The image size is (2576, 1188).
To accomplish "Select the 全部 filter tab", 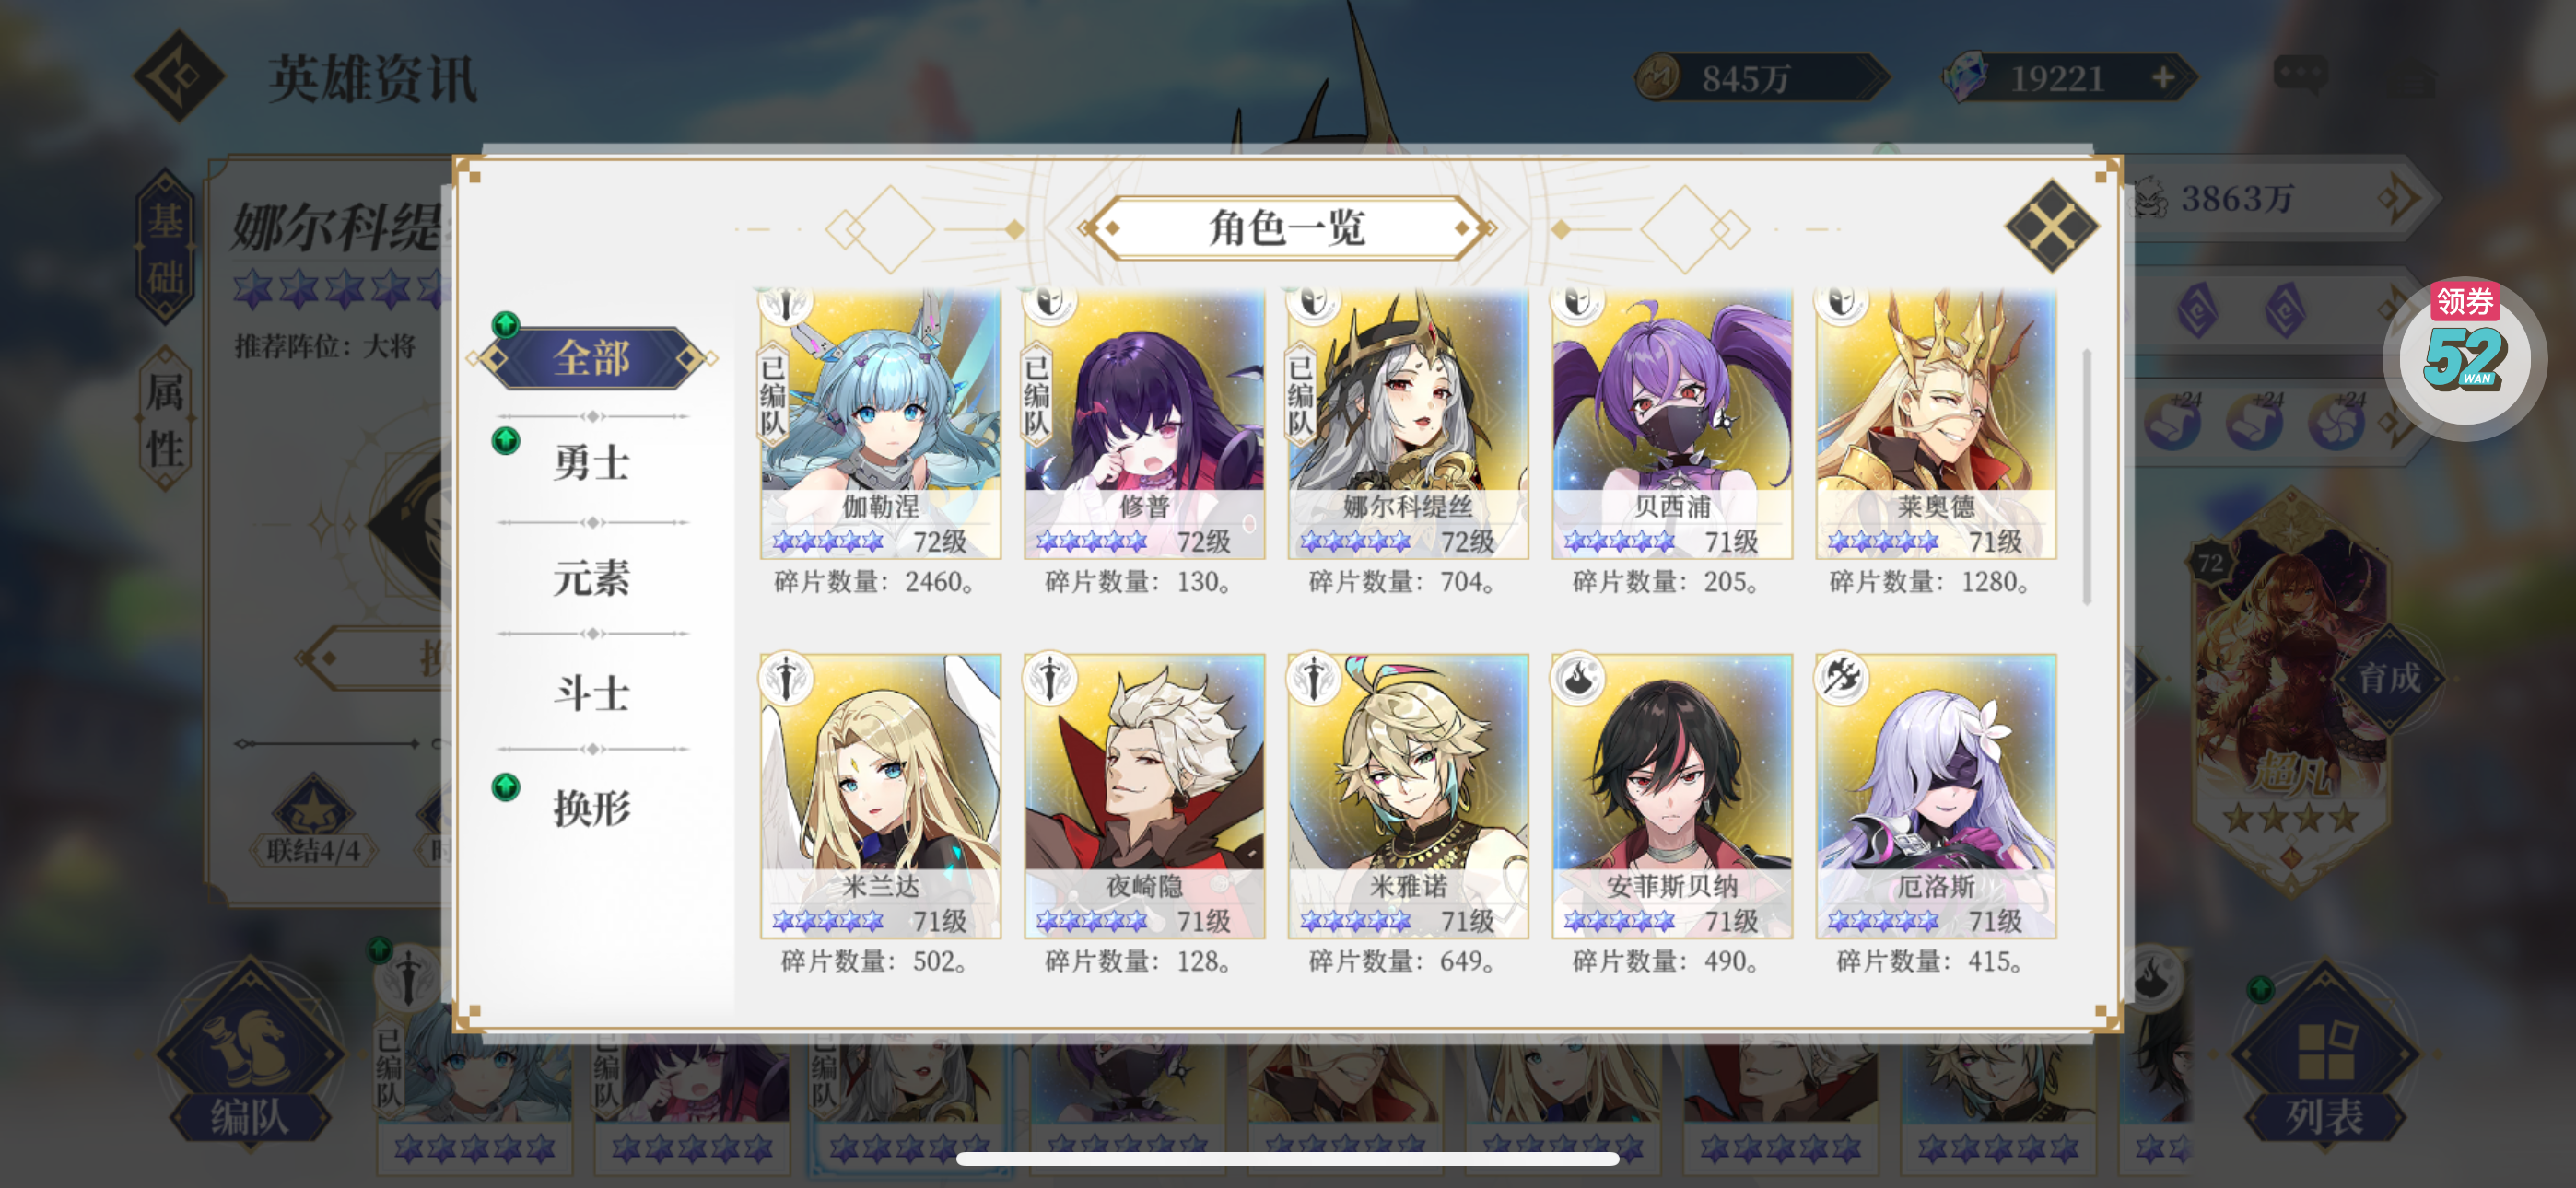I will (x=592, y=358).
